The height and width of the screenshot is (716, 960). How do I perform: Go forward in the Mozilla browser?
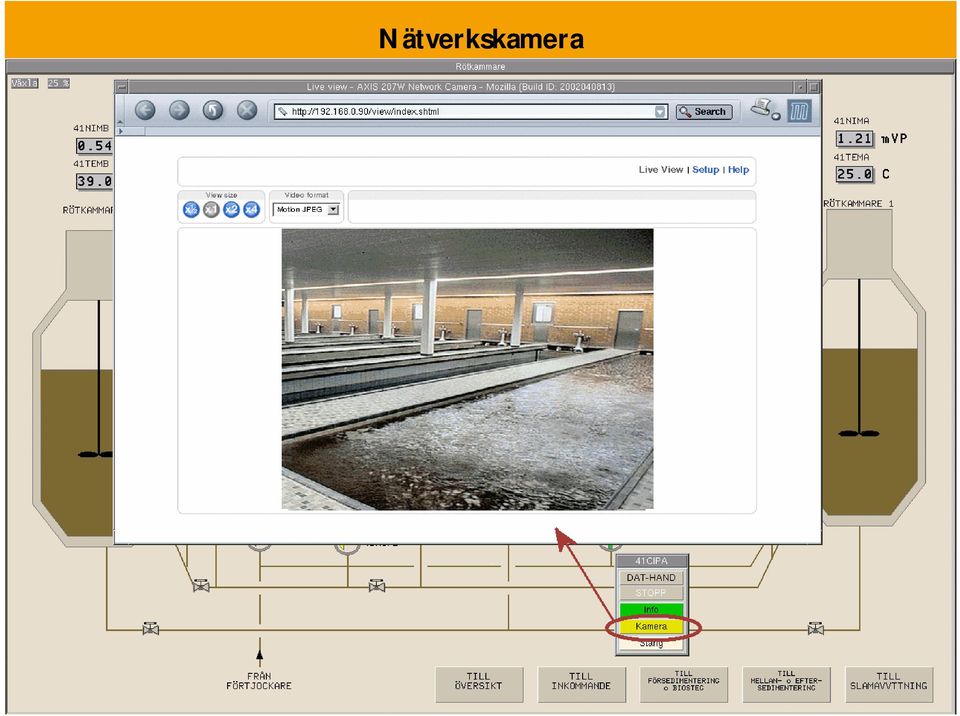pyautogui.click(x=179, y=110)
